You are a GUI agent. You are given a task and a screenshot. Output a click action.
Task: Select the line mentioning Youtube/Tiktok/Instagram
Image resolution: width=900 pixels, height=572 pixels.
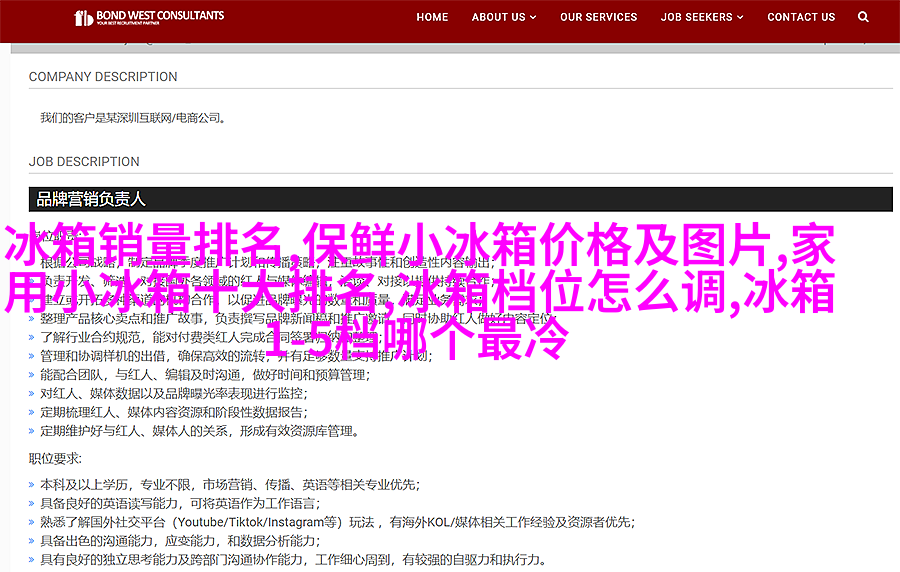click(338, 522)
